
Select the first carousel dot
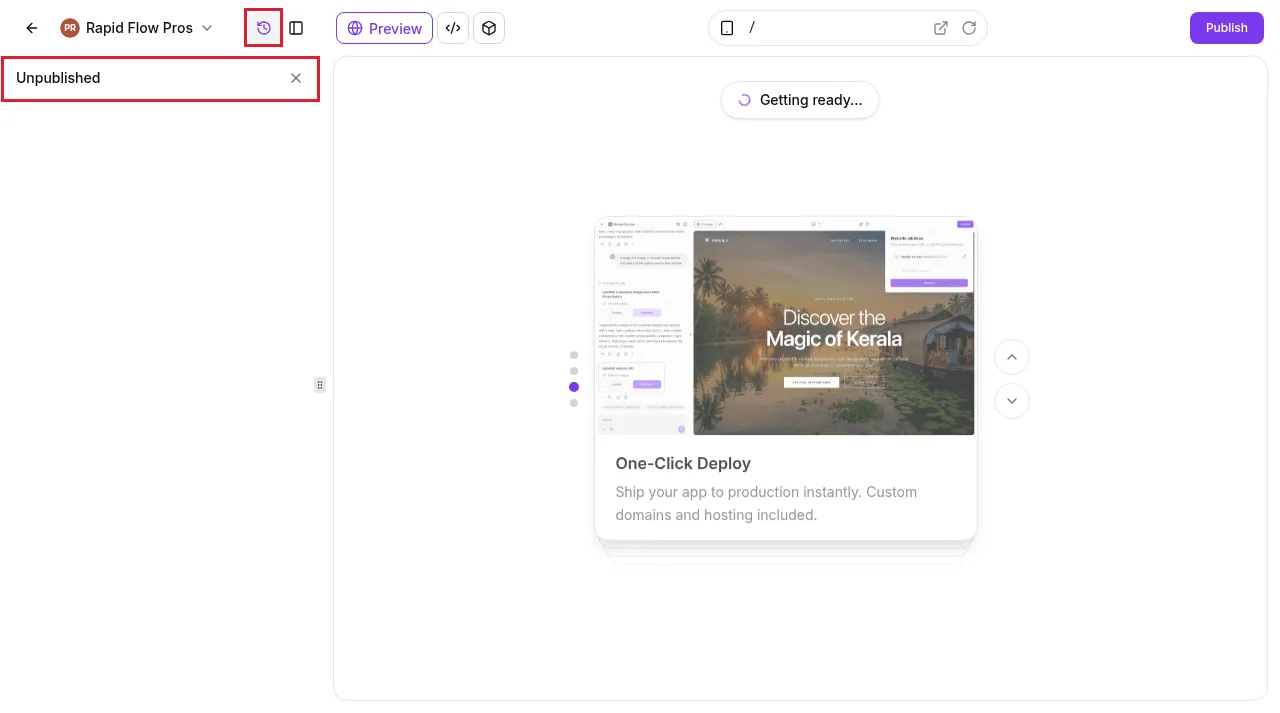(574, 355)
